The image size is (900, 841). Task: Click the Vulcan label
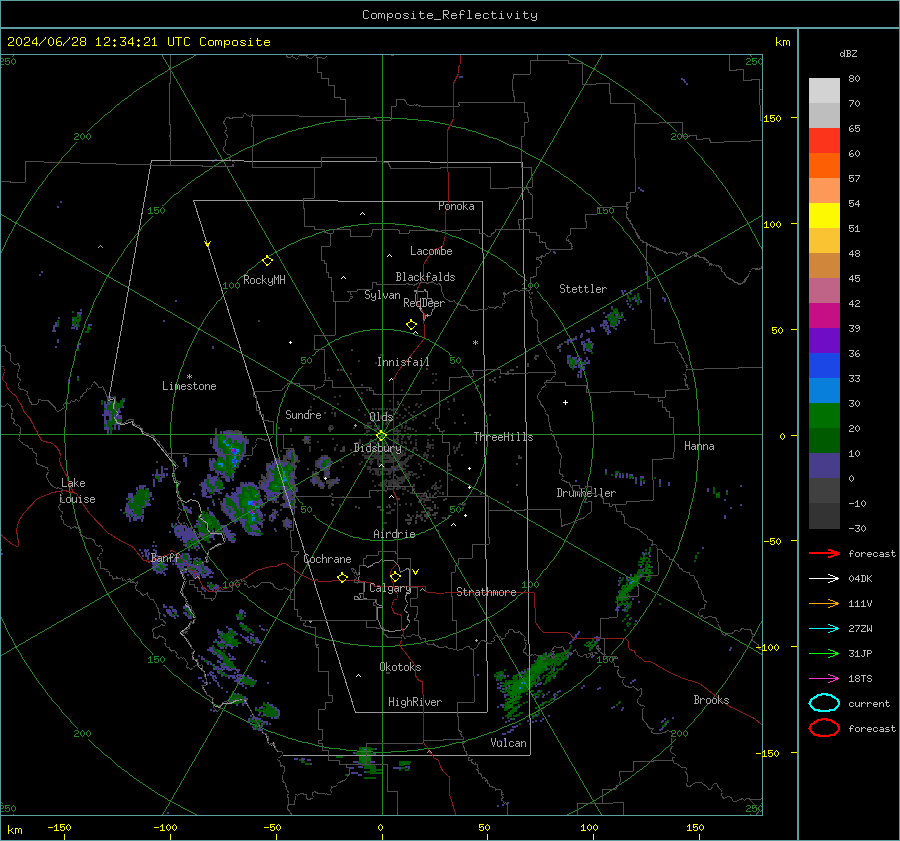[x=508, y=743]
